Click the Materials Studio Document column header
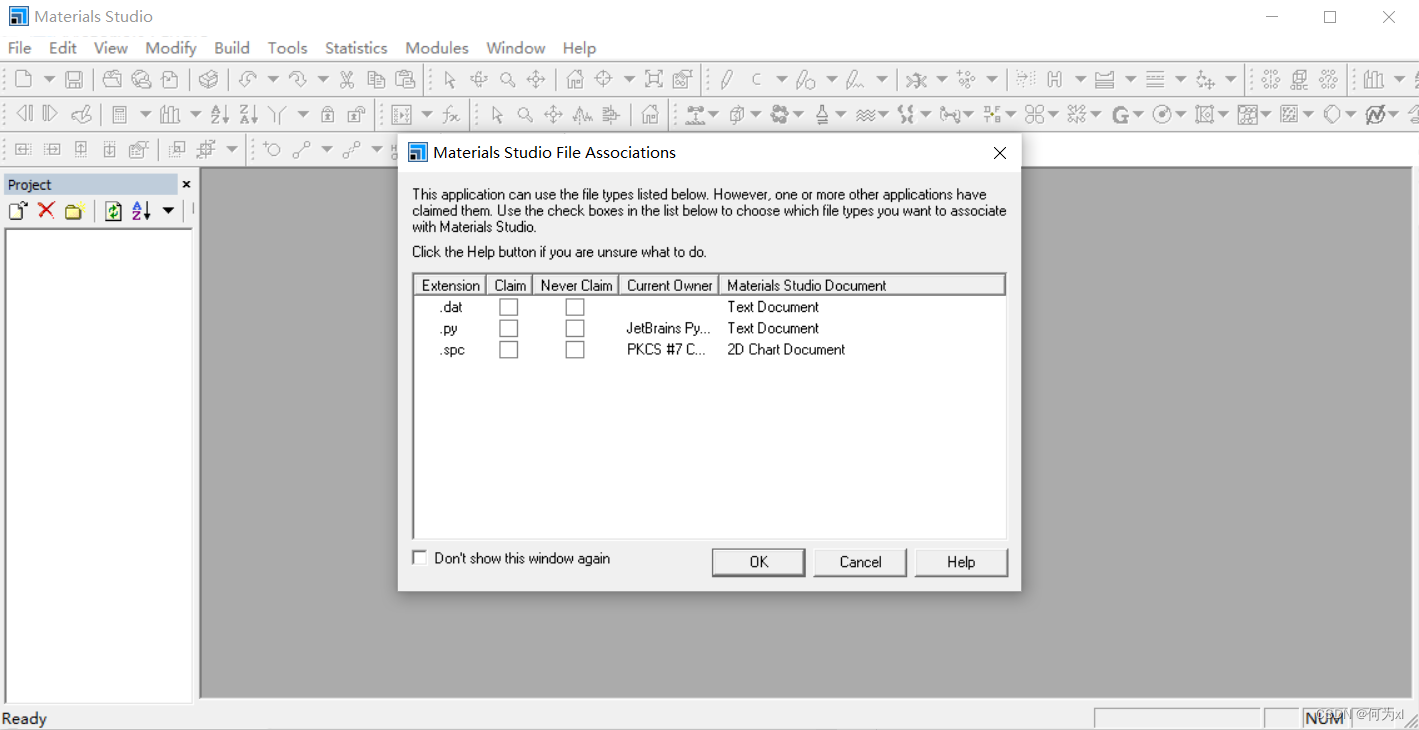1419x730 pixels. click(861, 285)
